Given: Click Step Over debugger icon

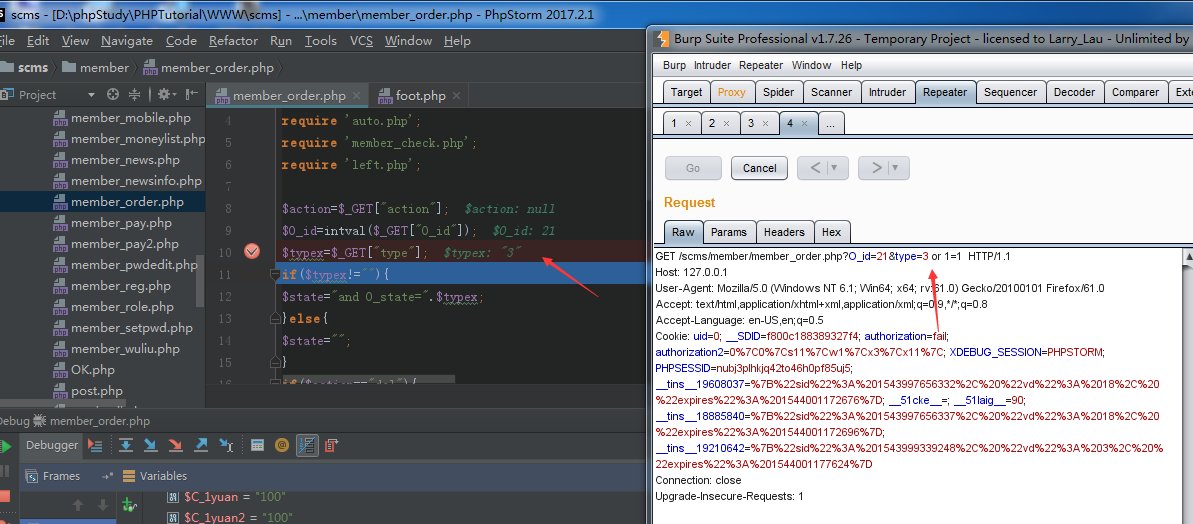Looking at the screenshot, I should [x=126, y=445].
